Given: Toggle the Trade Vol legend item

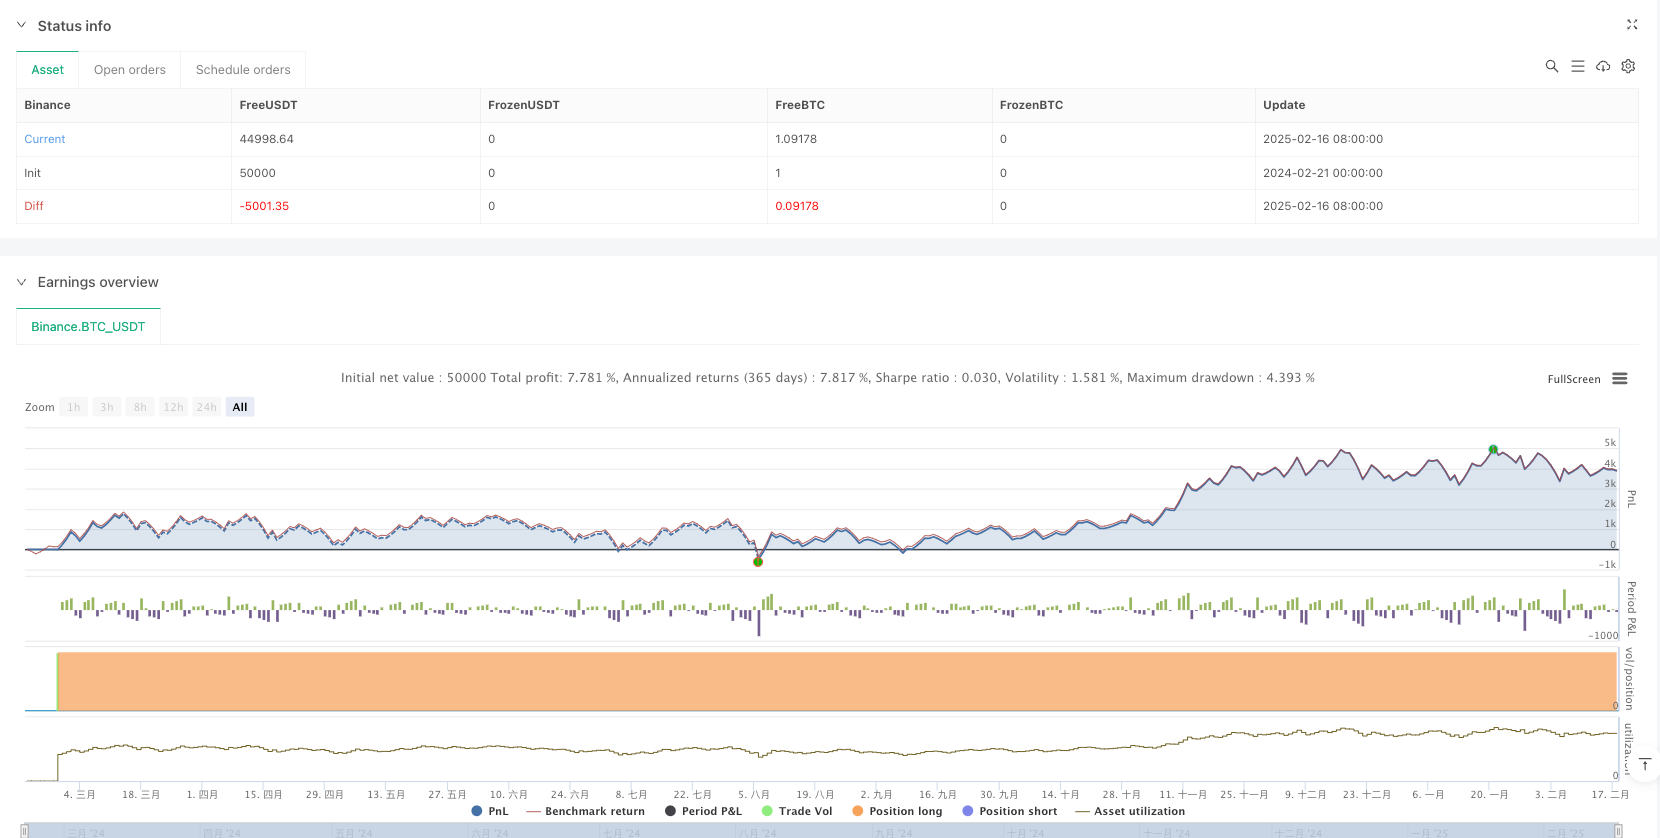Looking at the screenshot, I should [797, 811].
